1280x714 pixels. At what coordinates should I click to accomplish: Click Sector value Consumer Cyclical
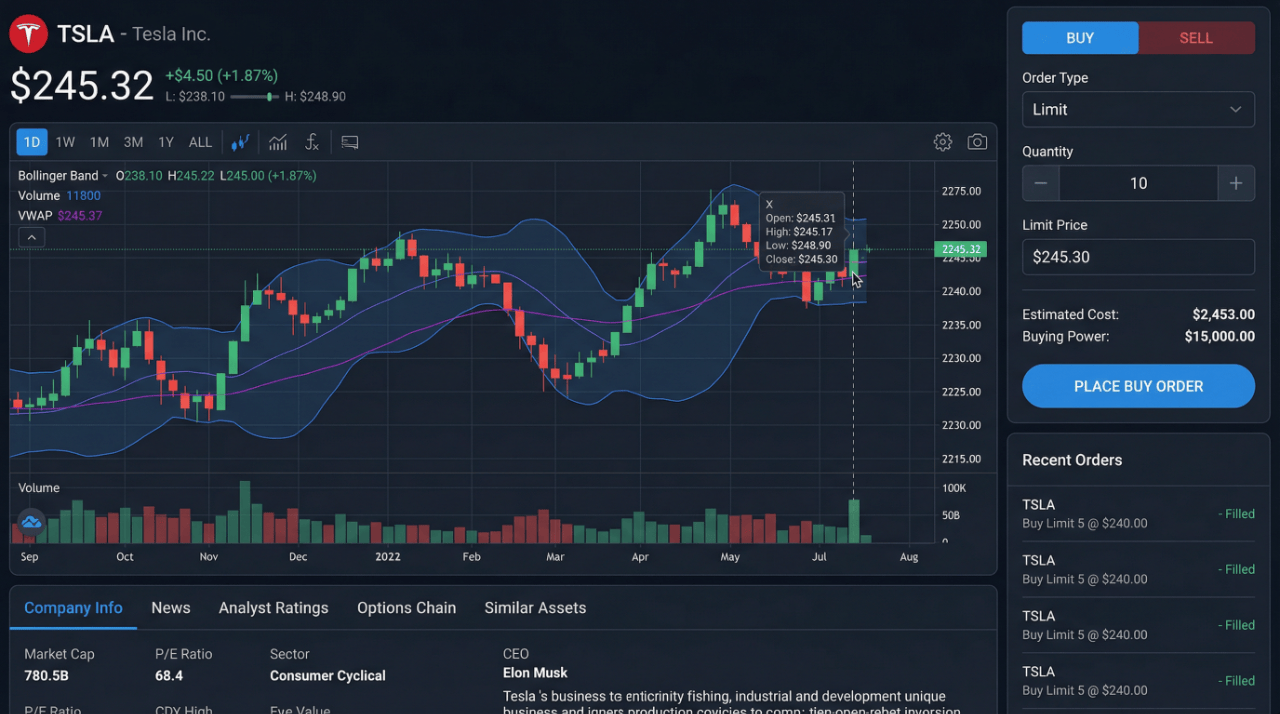click(328, 676)
